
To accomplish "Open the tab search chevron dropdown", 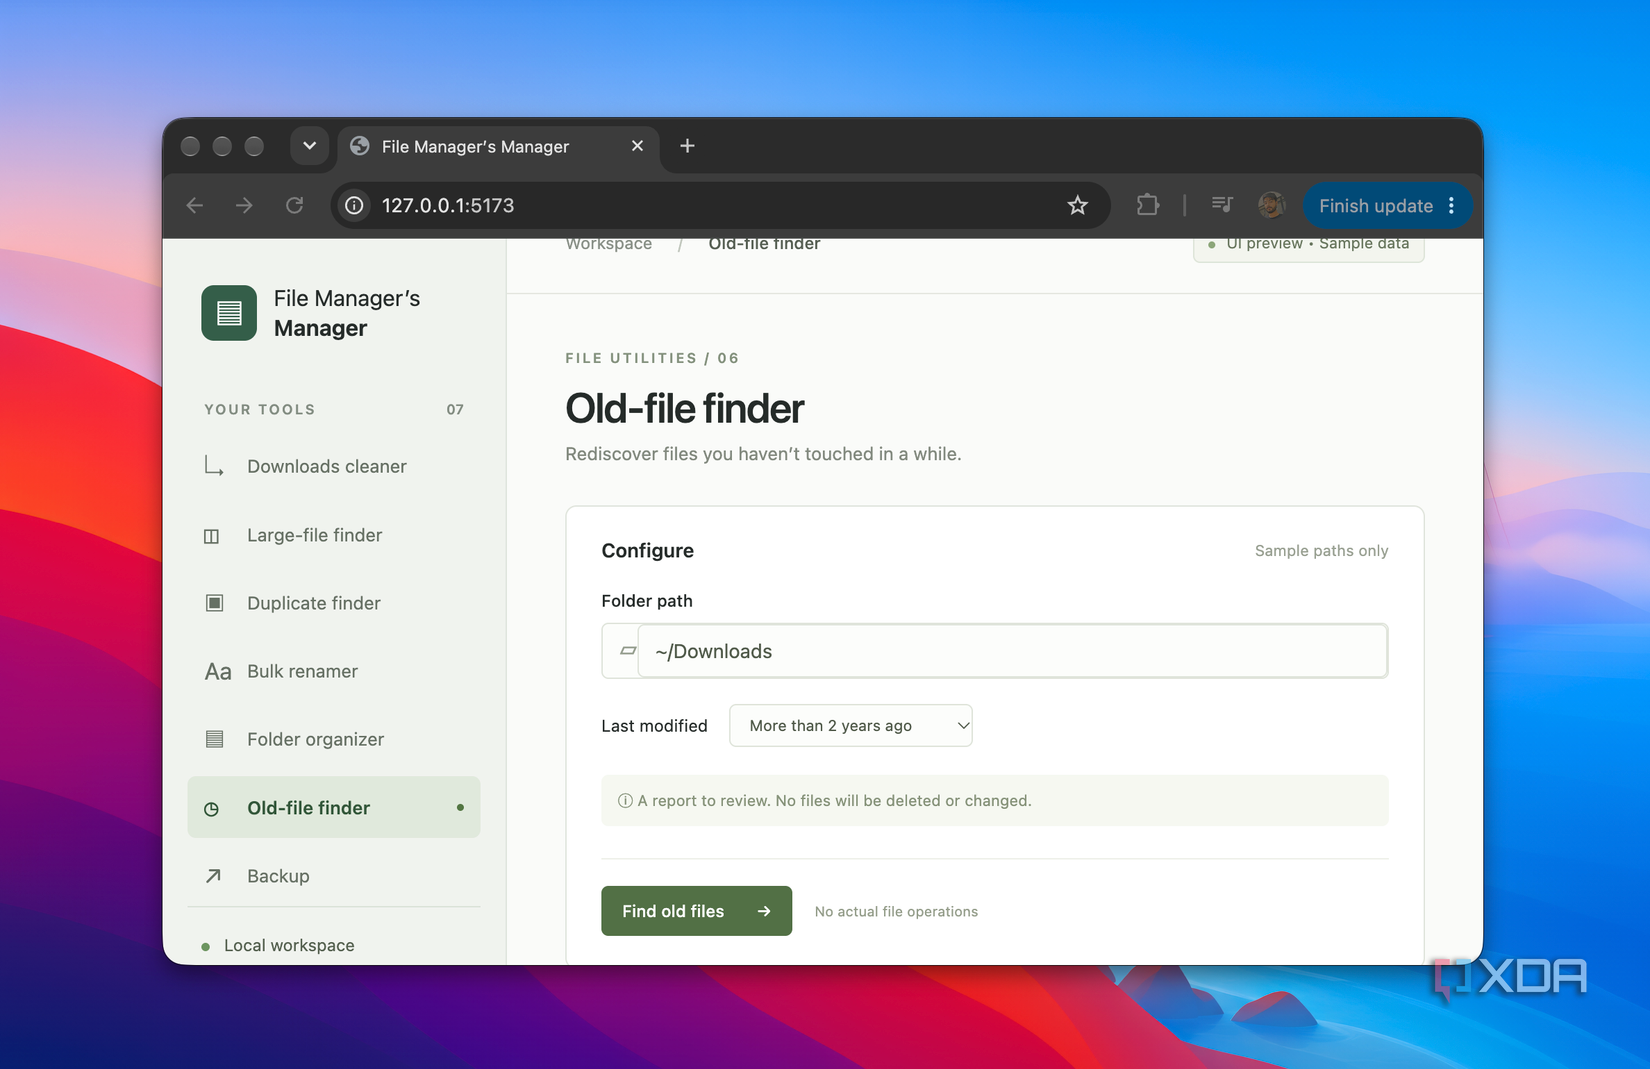I will (x=310, y=146).
